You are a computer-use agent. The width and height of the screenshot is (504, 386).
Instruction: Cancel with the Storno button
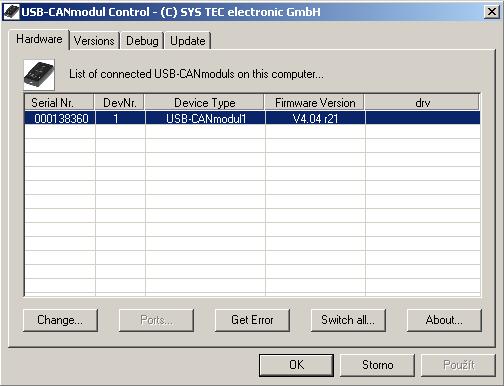[377, 365]
